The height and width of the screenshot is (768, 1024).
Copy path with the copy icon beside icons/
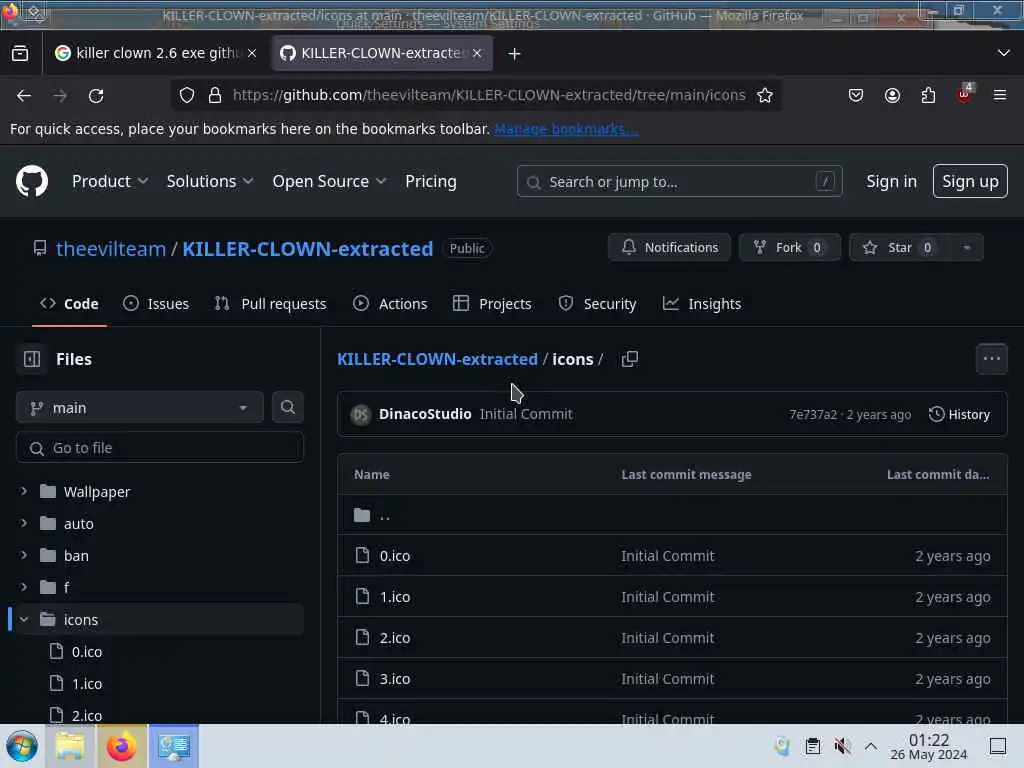pyautogui.click(x=630, y=359)
